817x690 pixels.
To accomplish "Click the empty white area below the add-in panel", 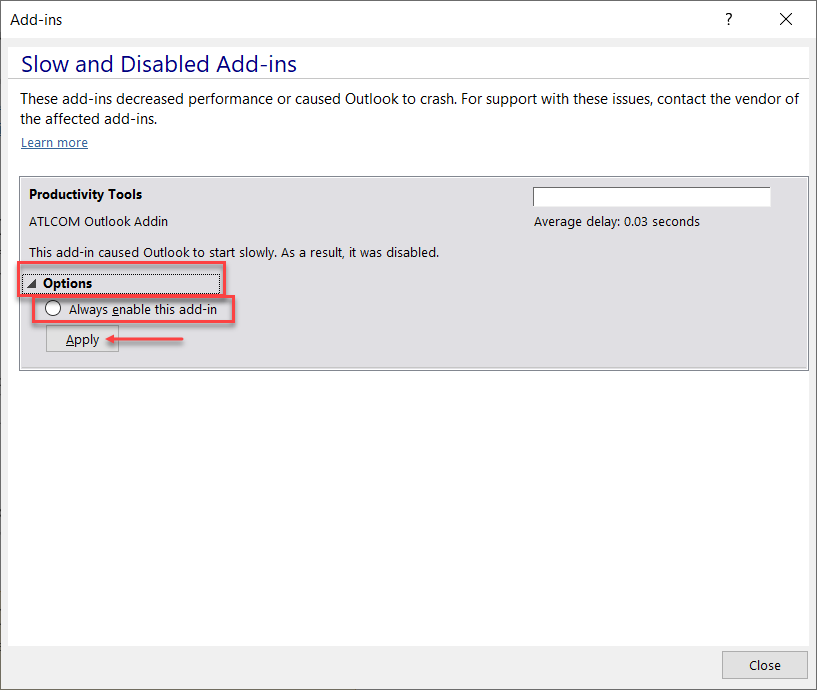I will click(408, 500).
